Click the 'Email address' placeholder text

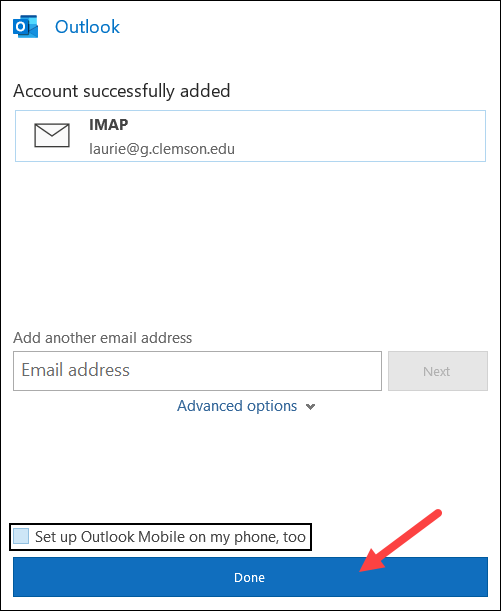pyautogui.click(x=76, y=370)
